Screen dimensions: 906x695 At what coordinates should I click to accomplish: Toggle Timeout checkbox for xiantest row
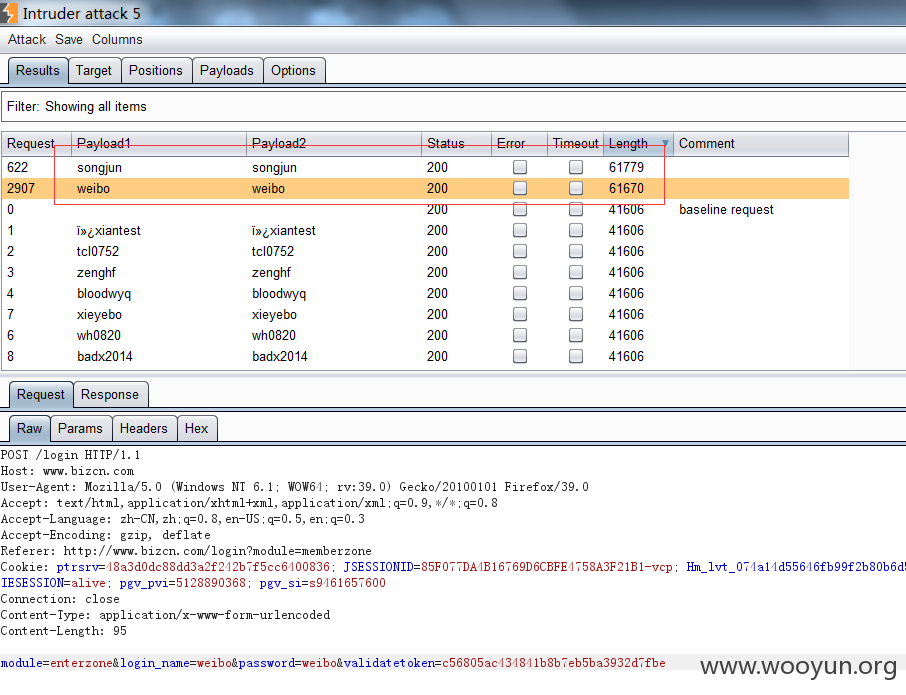(576, 230)
